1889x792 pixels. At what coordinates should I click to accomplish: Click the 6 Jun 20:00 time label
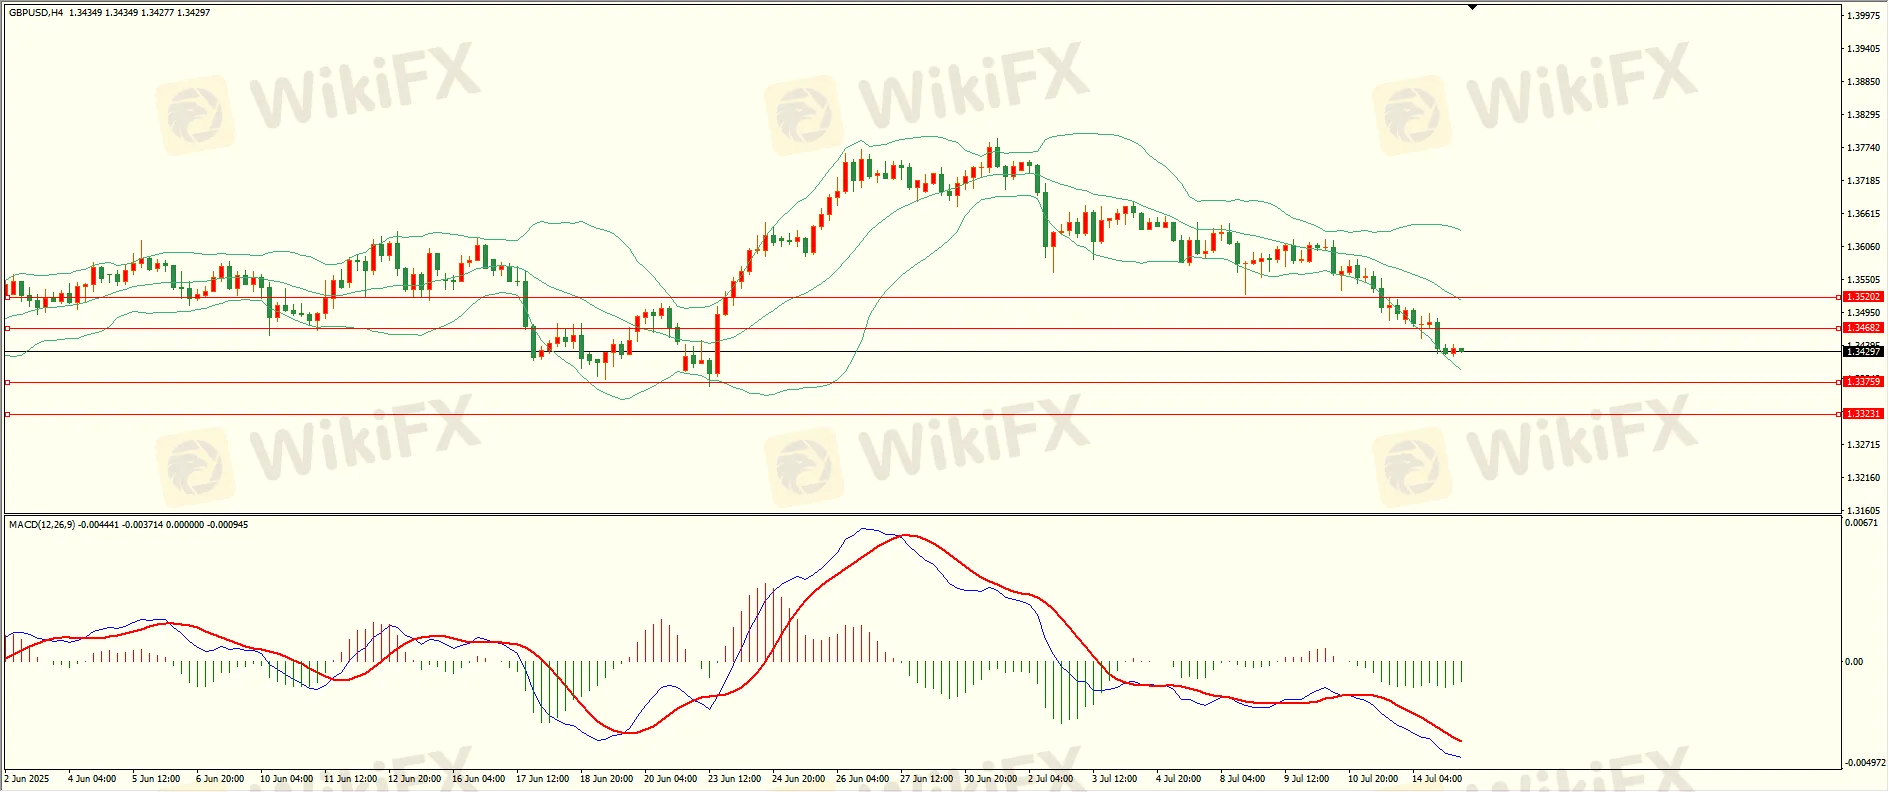tap(220, 779)
